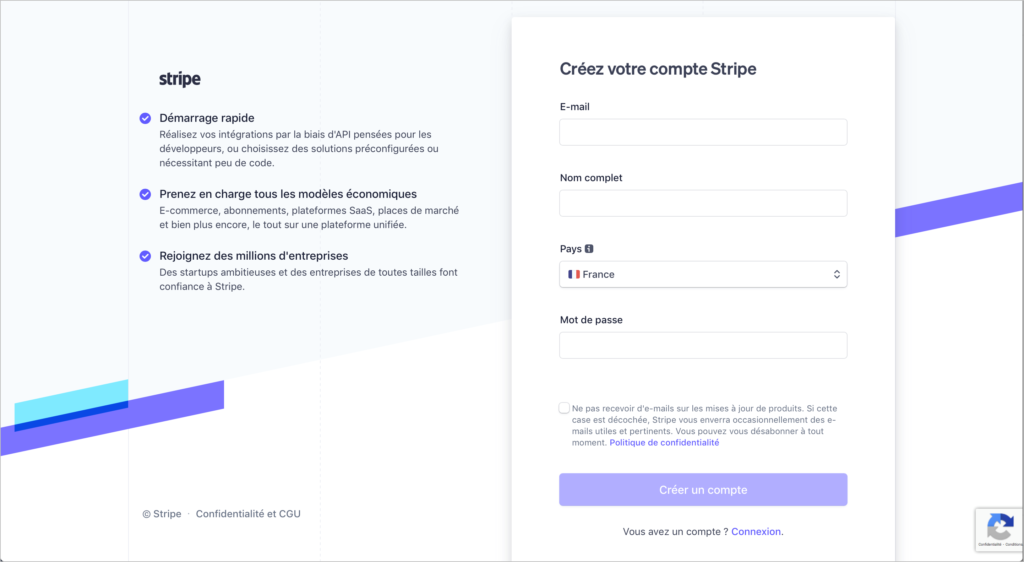Viewport: 1024px width, 562px height.
Task: Click the Stripe logo
Action: (x=180, y=79)
